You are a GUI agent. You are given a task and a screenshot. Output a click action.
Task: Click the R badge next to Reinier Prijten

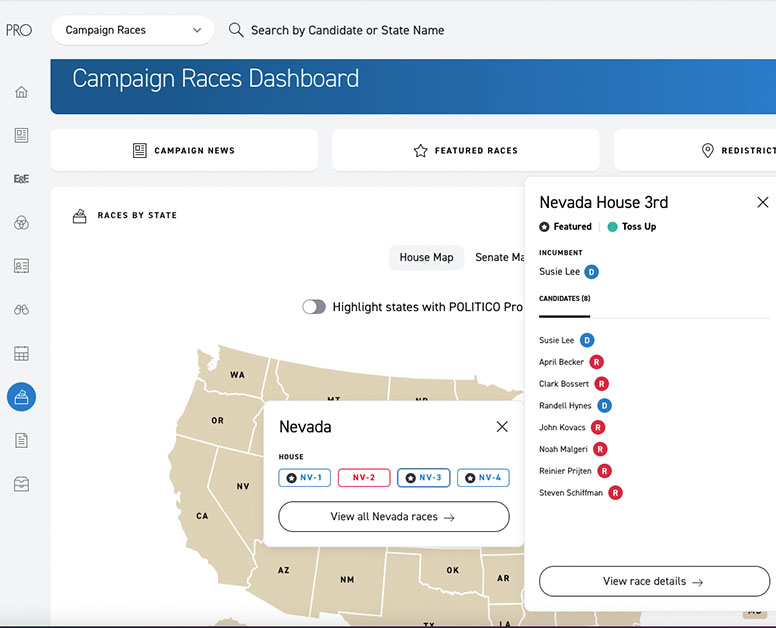click(x=604, y=471)
